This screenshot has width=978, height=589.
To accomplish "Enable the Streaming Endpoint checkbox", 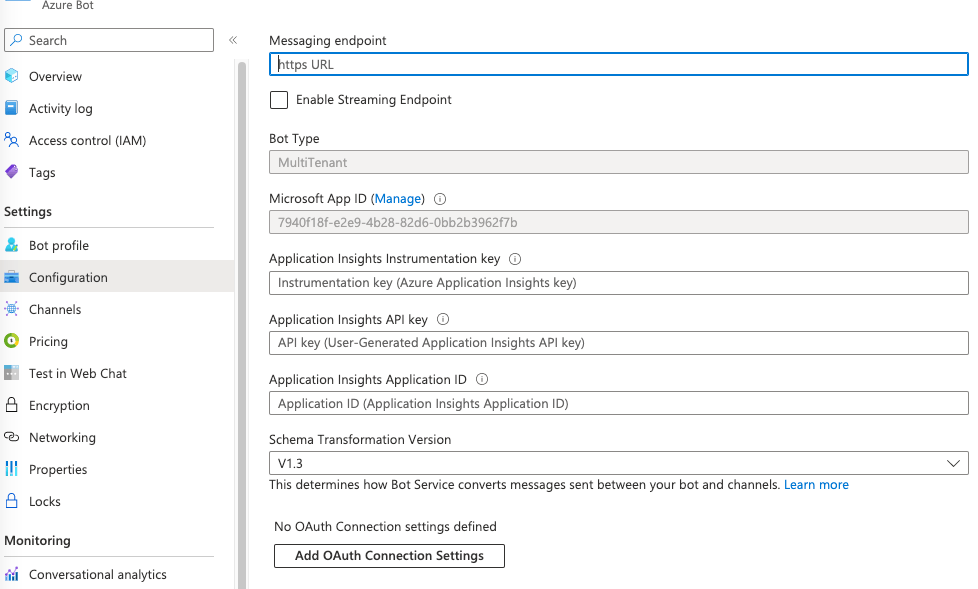I will tap(279, 100).
